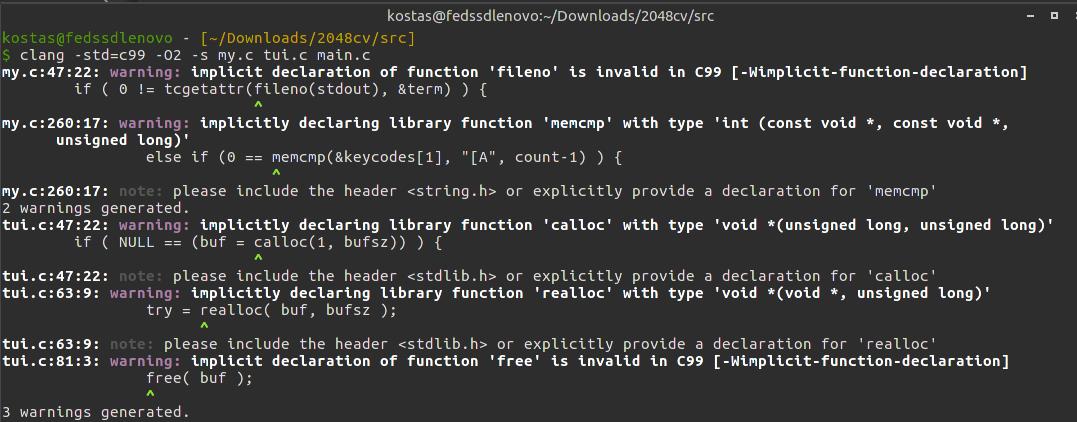The height and width of the screenshot is (422, 1077).
Task: Click the <stdlib.h> note for 'realloc'
Action: point(470,344)
